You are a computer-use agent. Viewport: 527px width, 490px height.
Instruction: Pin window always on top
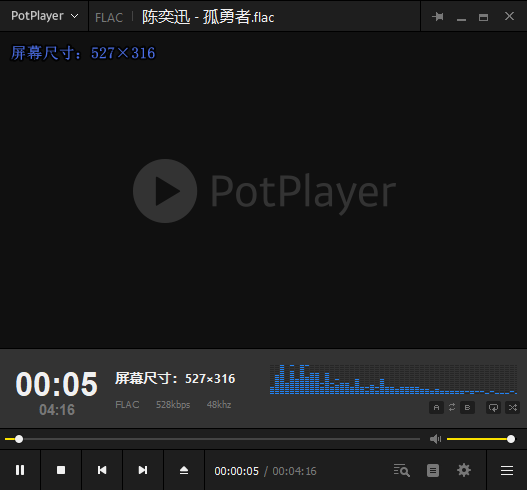(x=438, y=16)
